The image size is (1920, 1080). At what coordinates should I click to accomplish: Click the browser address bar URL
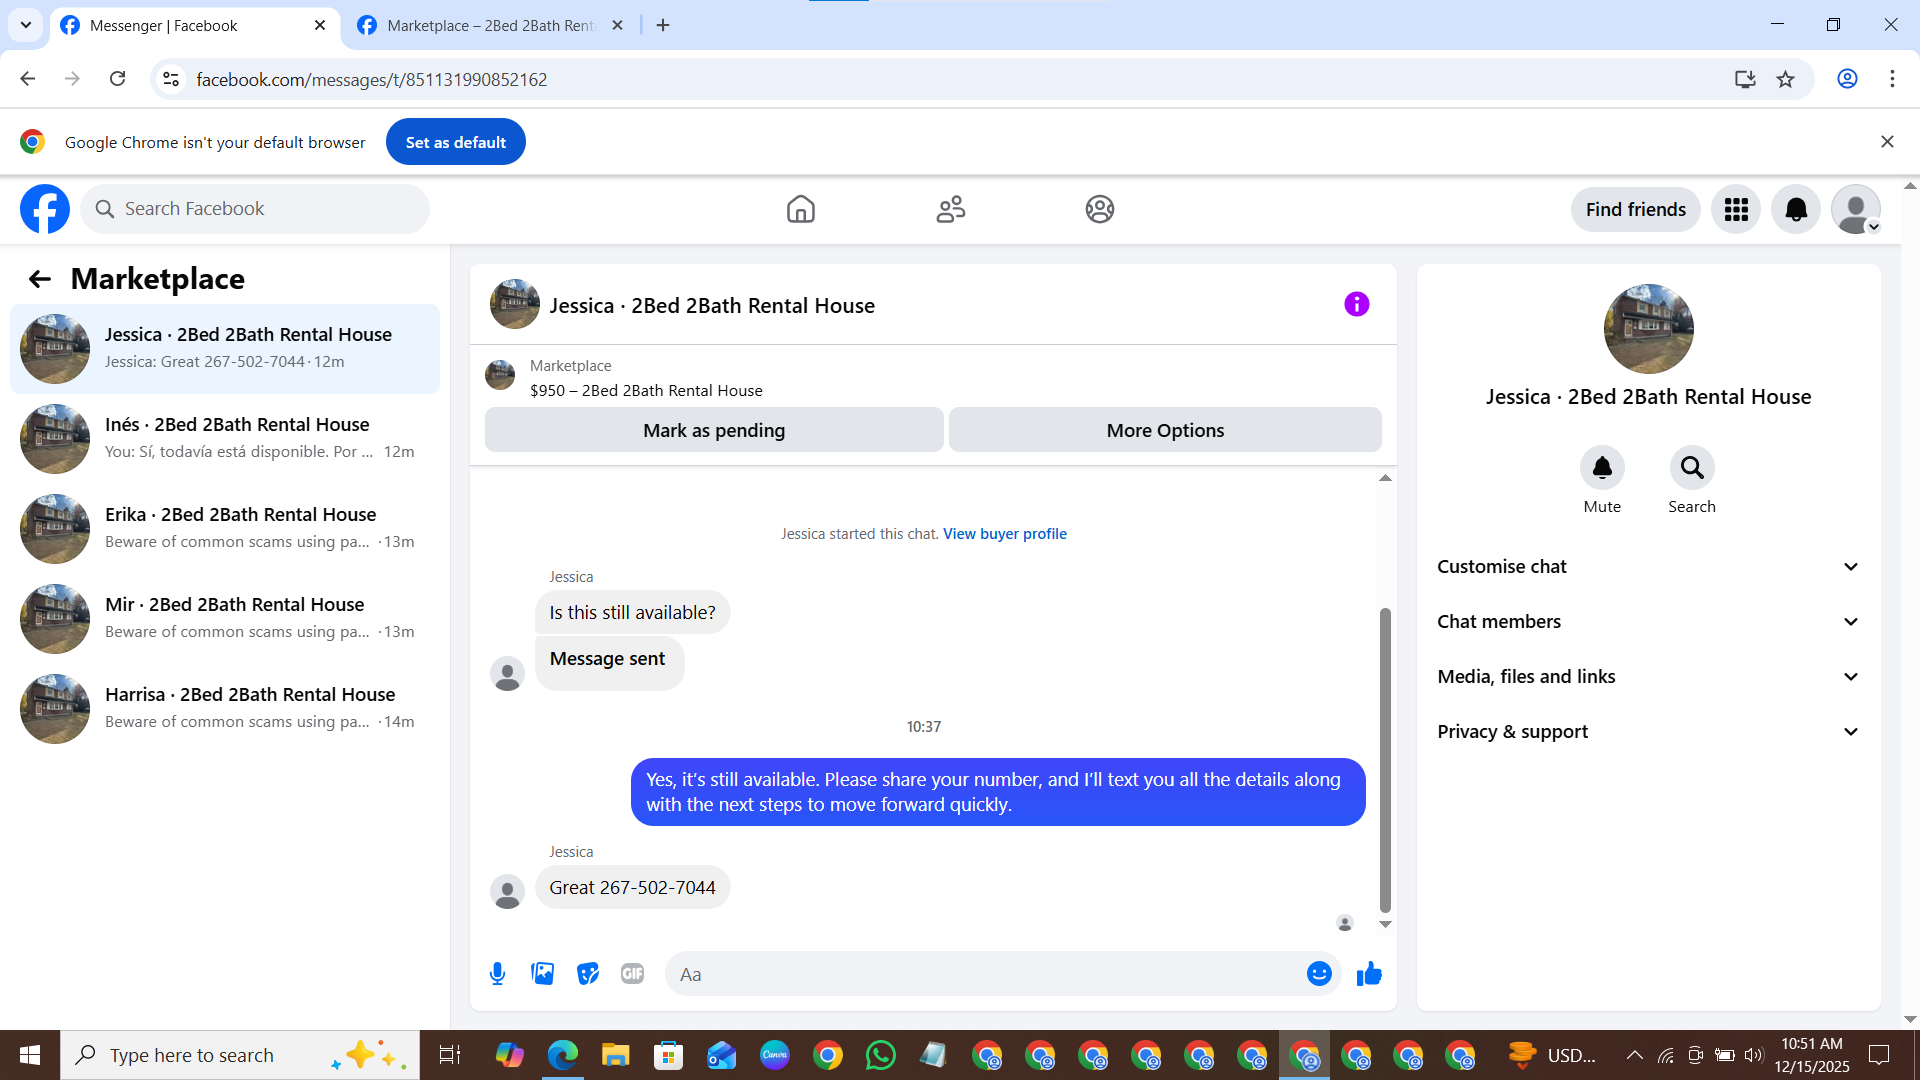tap(372, 79)
